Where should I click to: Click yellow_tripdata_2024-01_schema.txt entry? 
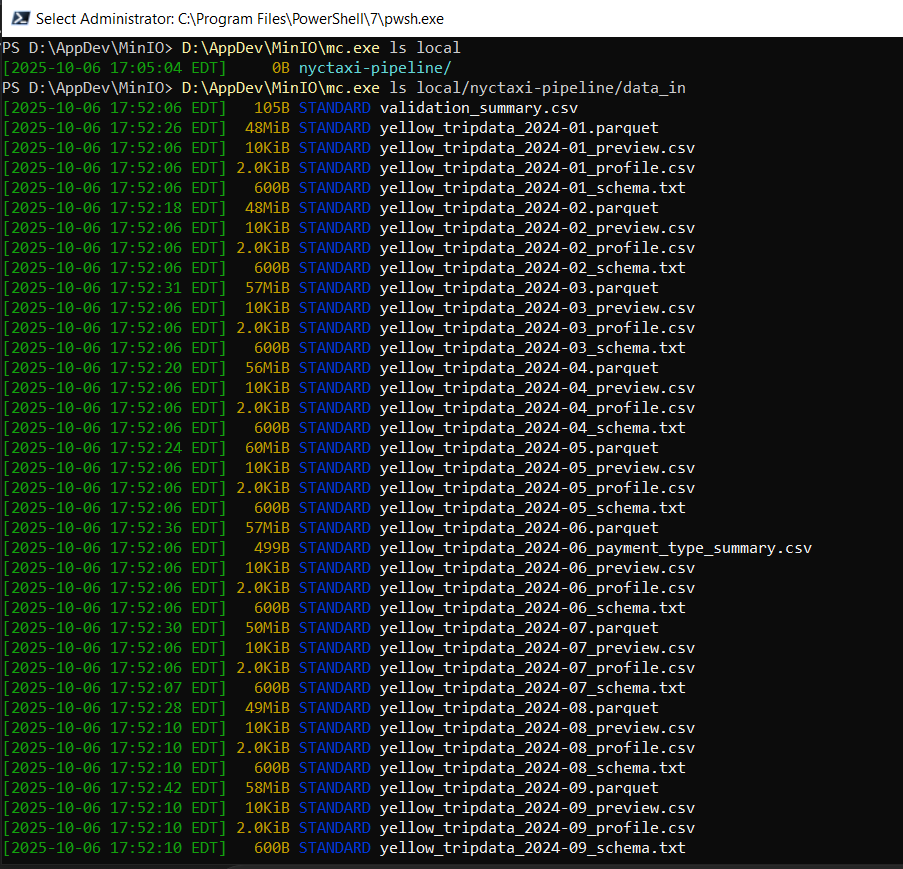tap(533, 188)
